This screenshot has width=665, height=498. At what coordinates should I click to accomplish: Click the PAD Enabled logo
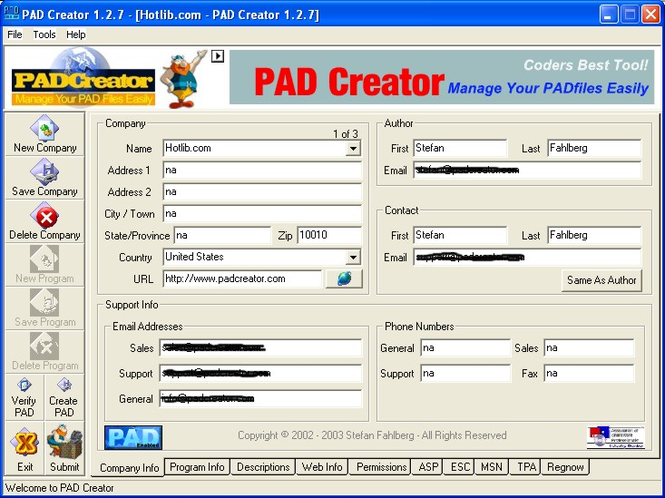[x=133, y=437]
